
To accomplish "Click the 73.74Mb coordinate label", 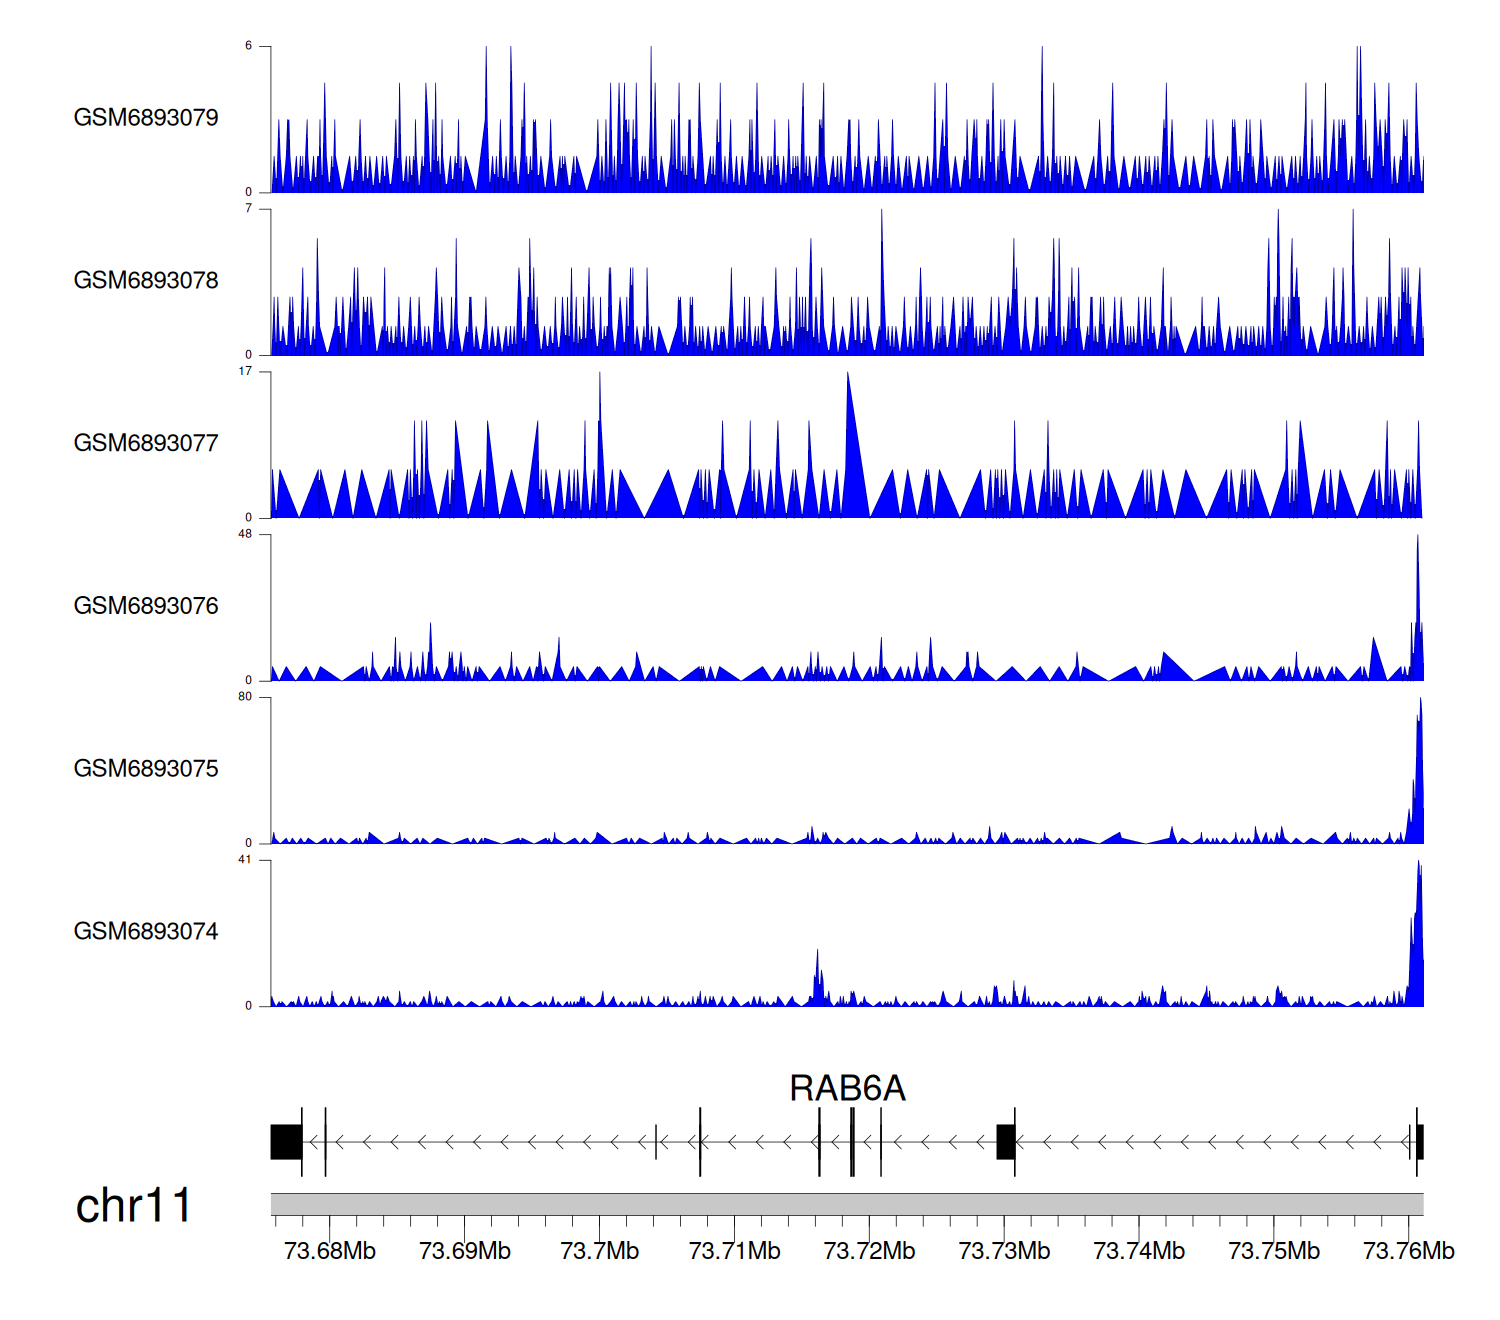I will pyautogui.click(x=1138, y=1251).
